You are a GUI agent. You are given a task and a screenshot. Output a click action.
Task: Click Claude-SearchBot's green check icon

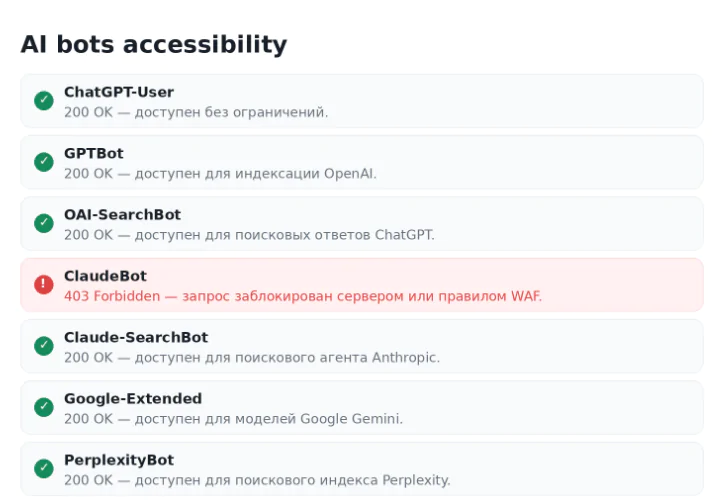44,346
